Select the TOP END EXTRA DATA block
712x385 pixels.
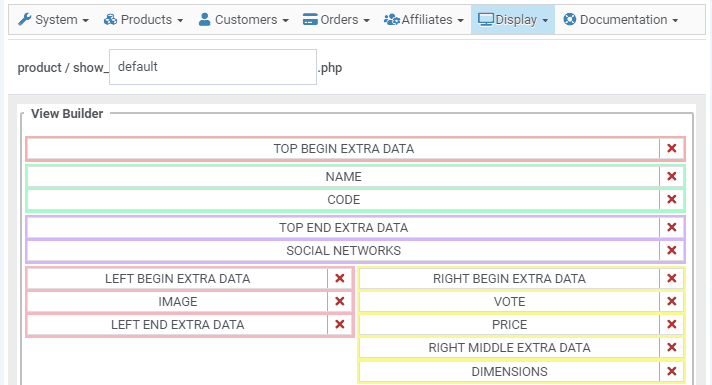click(x=343, y=227)
